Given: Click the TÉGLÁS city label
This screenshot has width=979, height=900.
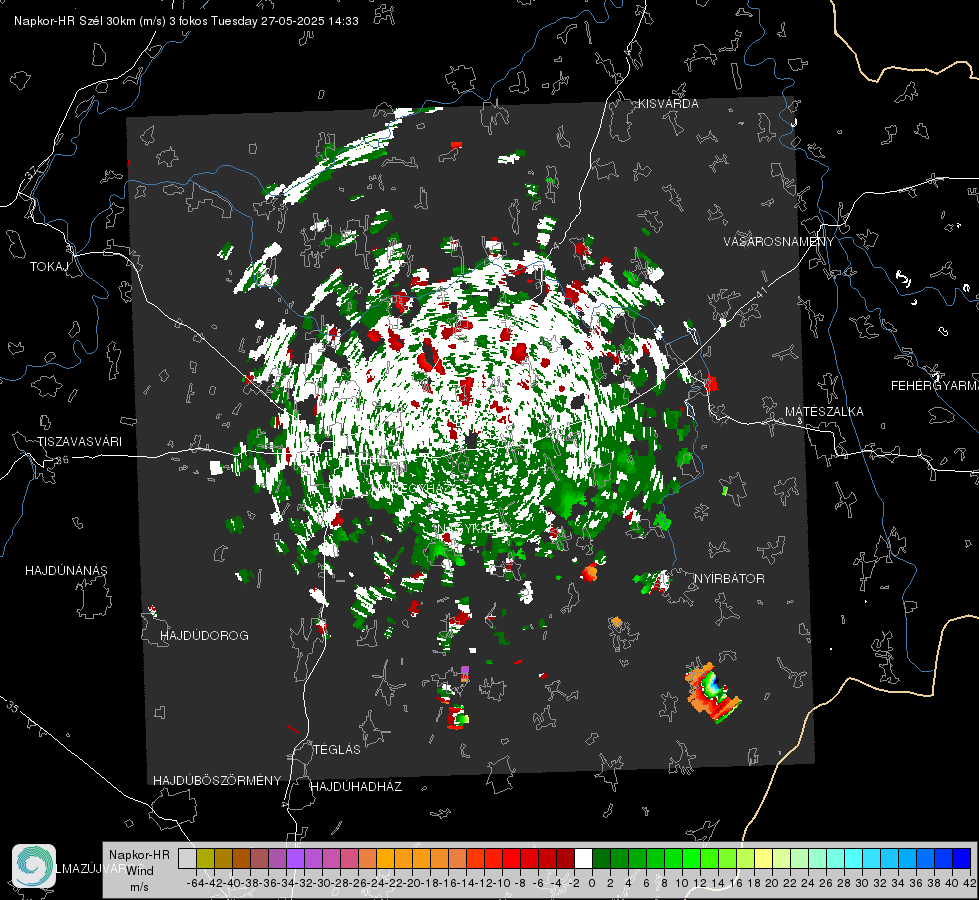Looking at the screenshot, I should [337, 750].
